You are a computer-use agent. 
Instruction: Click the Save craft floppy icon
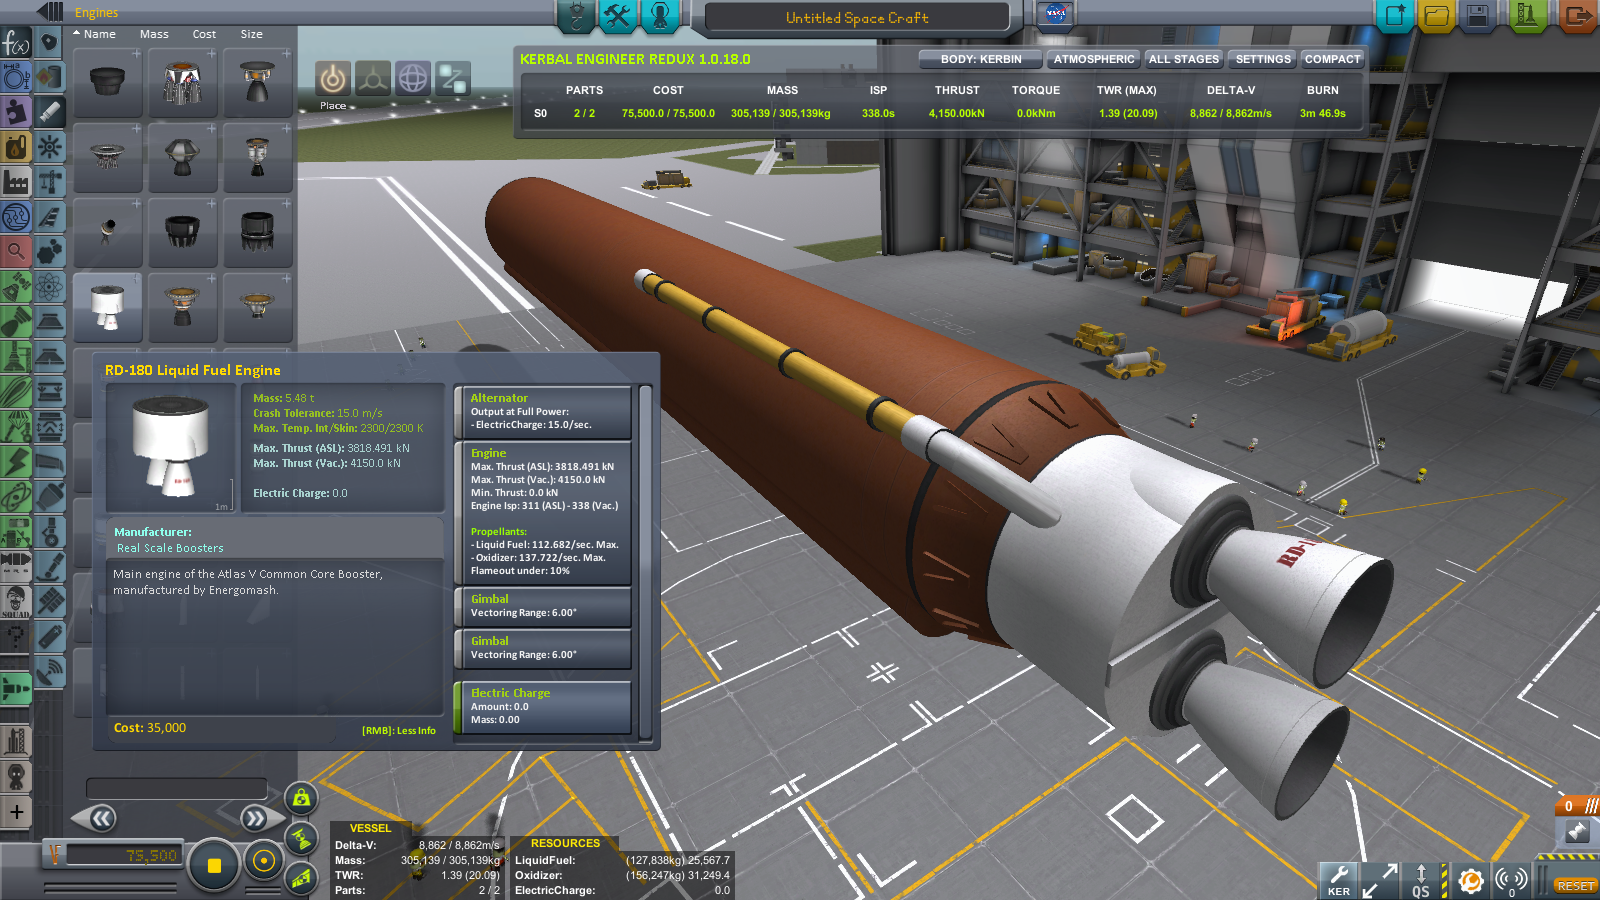tap(1478, 16)
